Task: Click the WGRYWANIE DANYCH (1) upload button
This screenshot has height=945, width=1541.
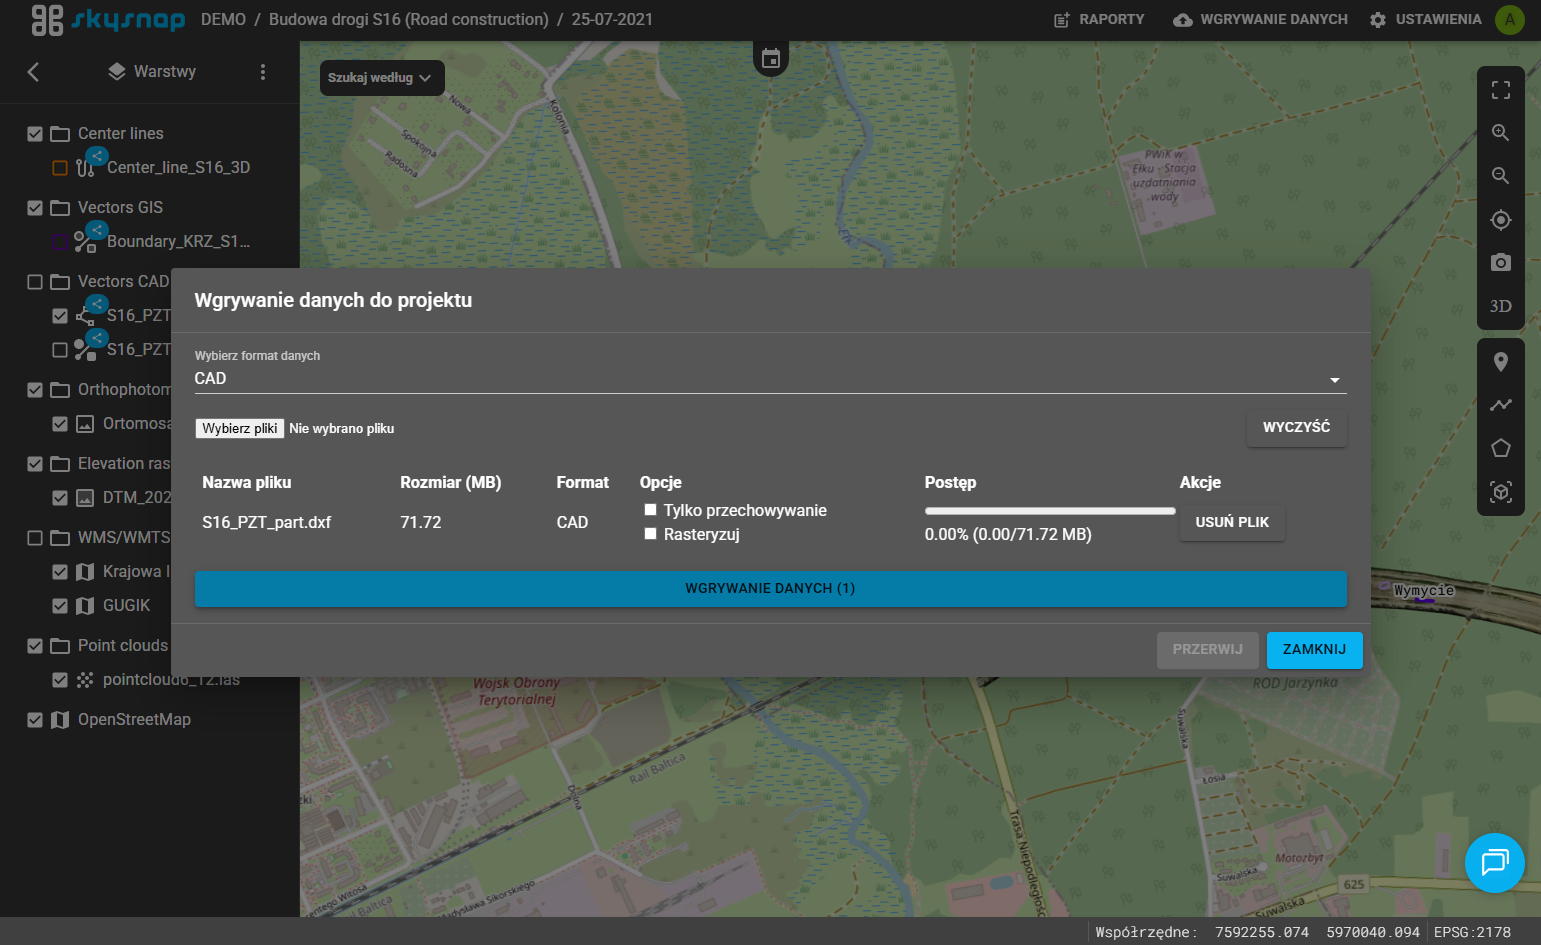Action: [770, 589]
